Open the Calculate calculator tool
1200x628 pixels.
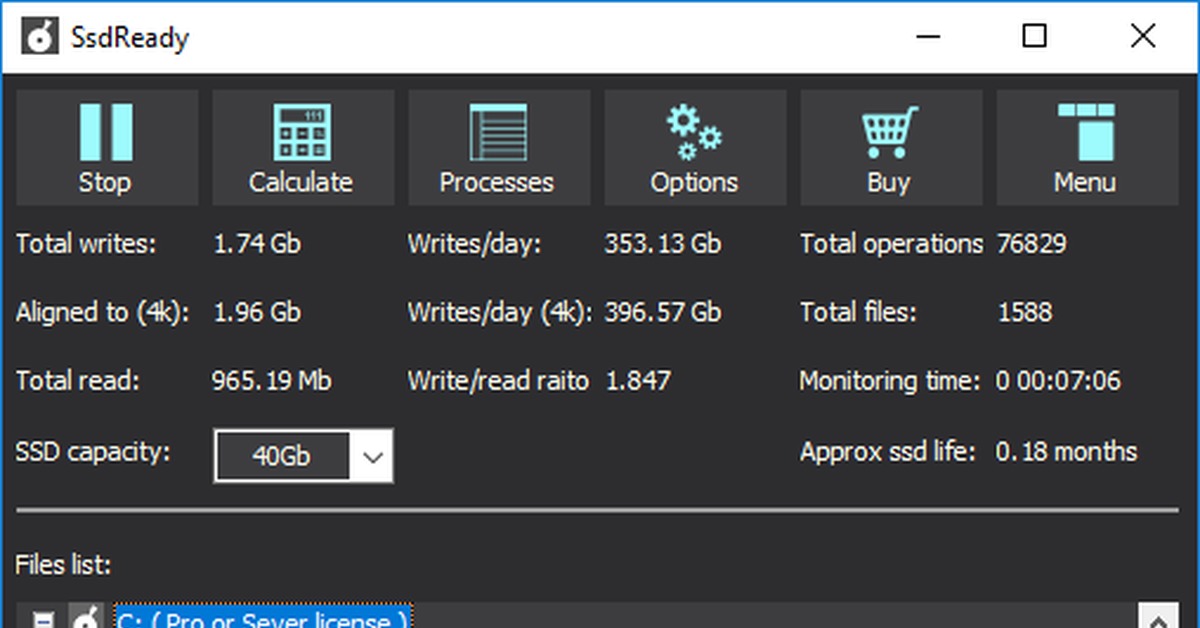tap(301, 146)
